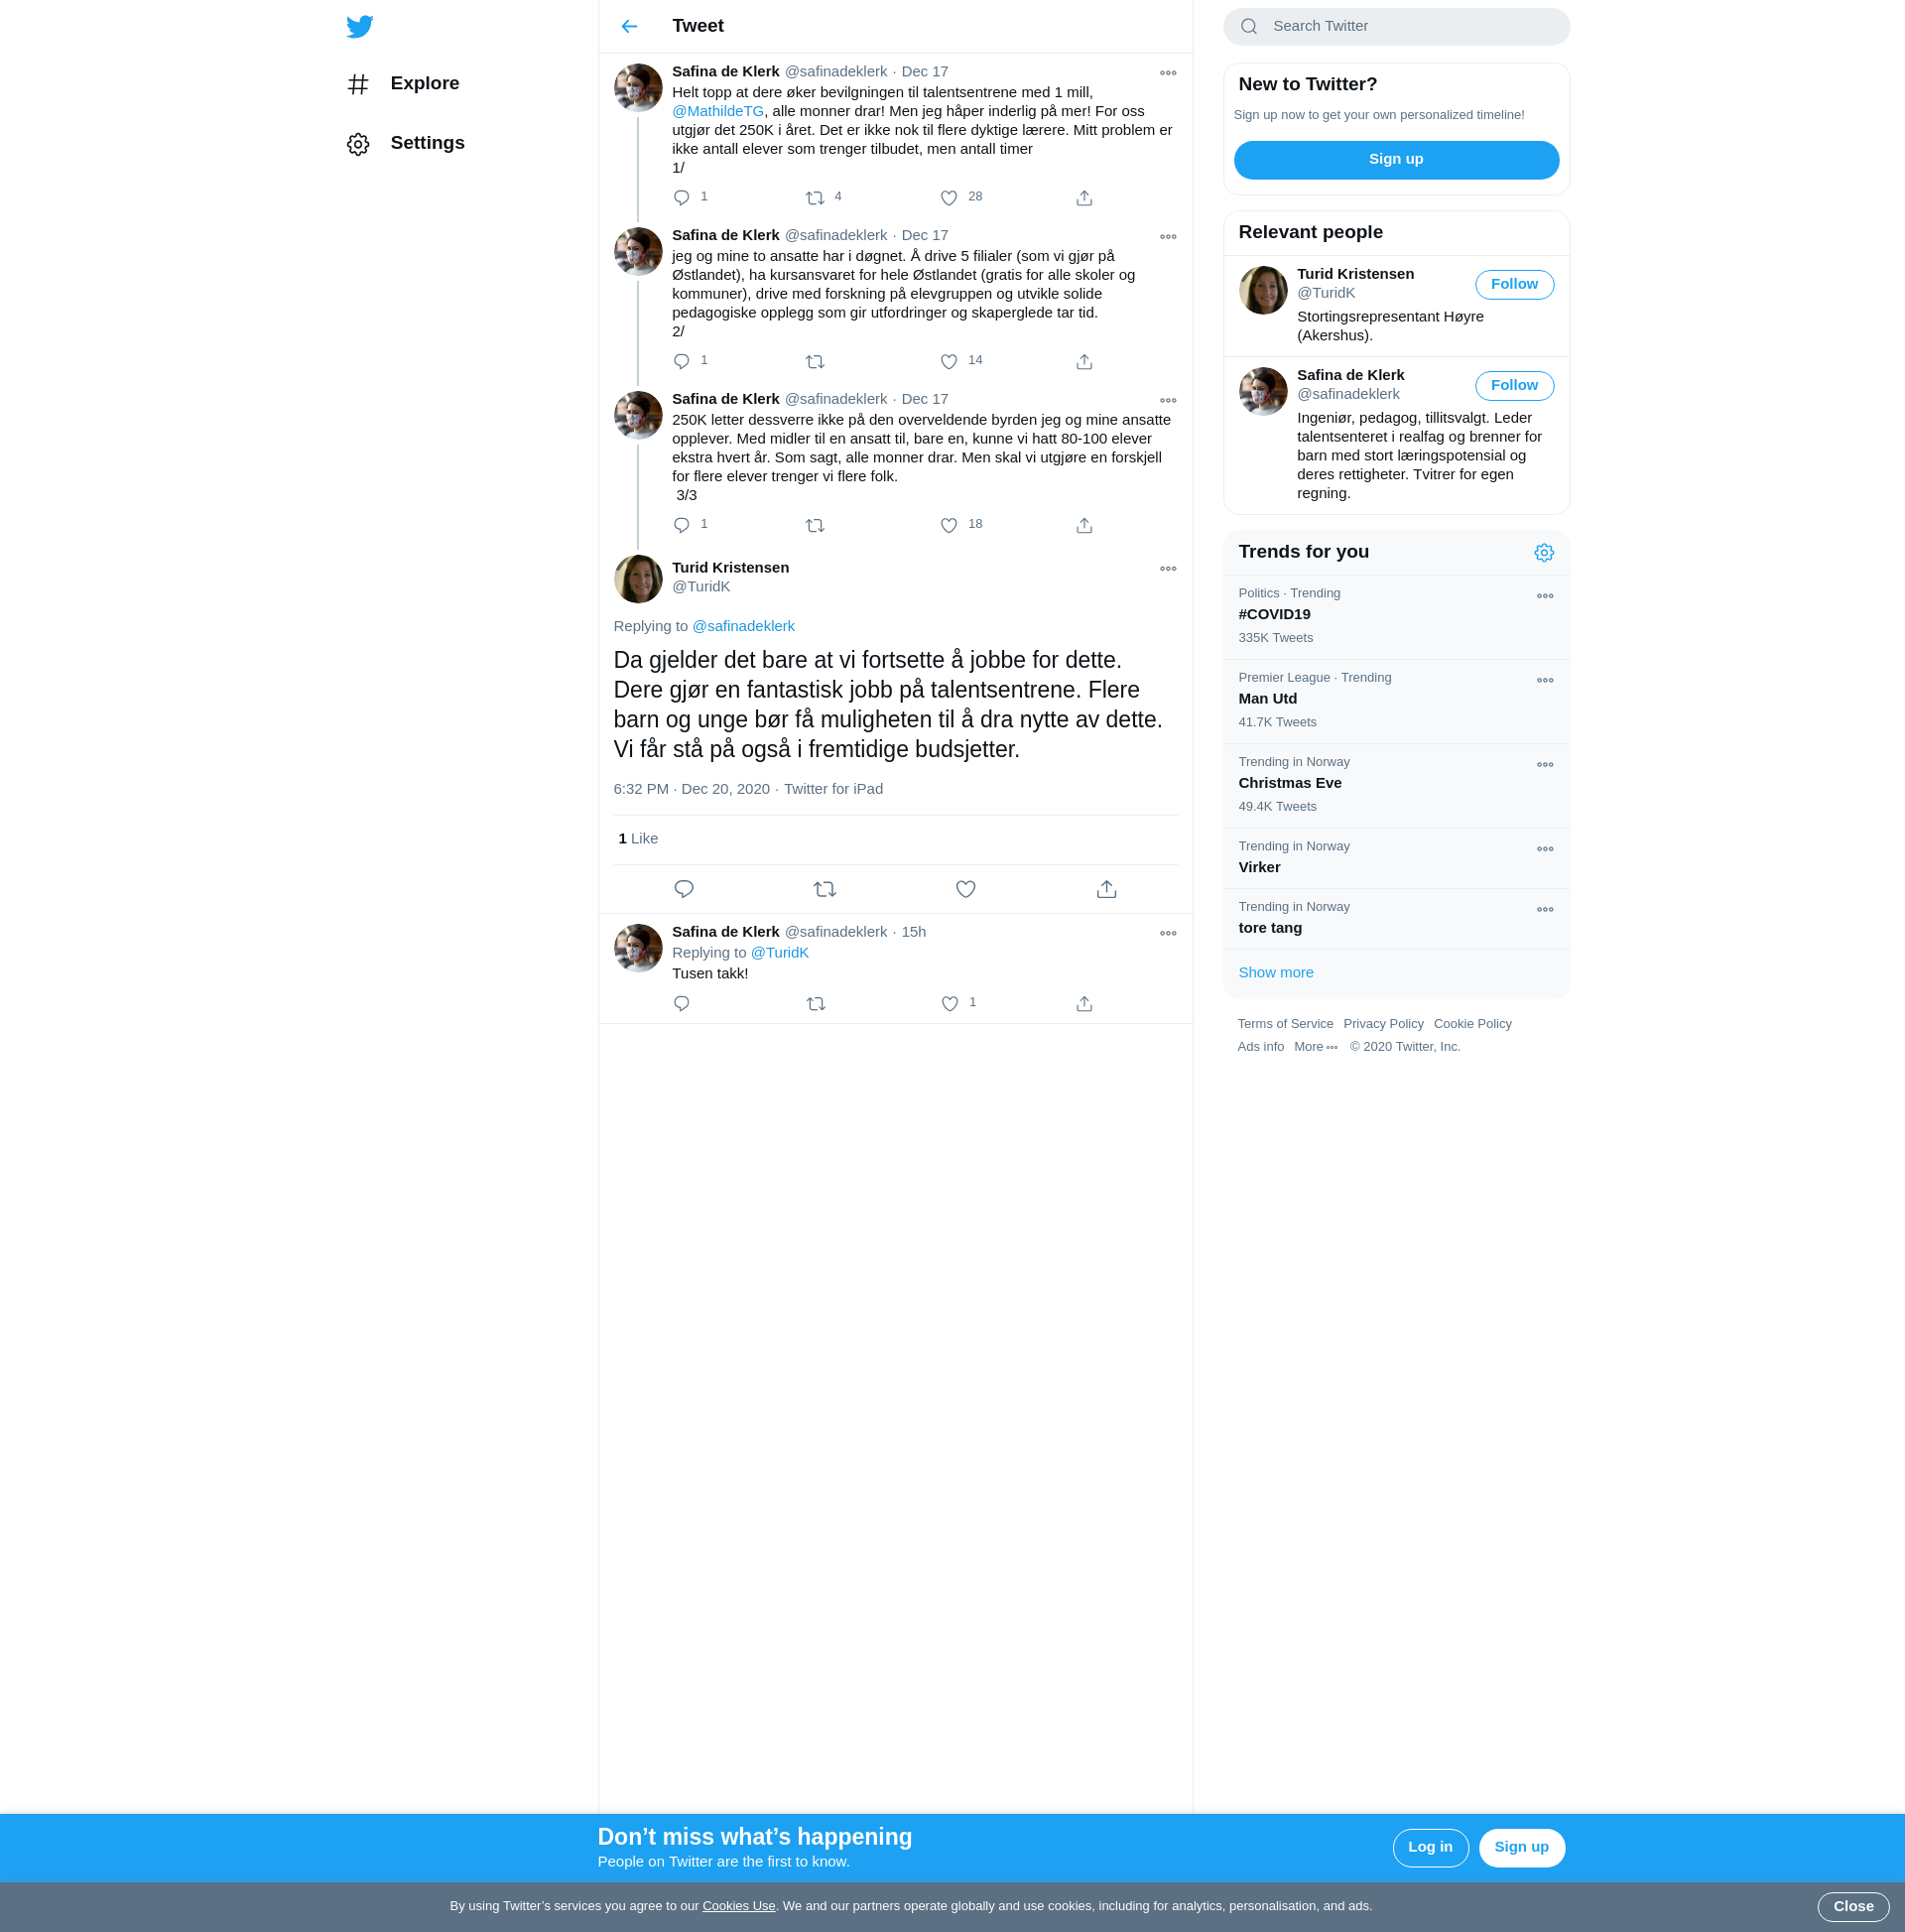Click Sign up in New to Twitter box

(1396, 160)
